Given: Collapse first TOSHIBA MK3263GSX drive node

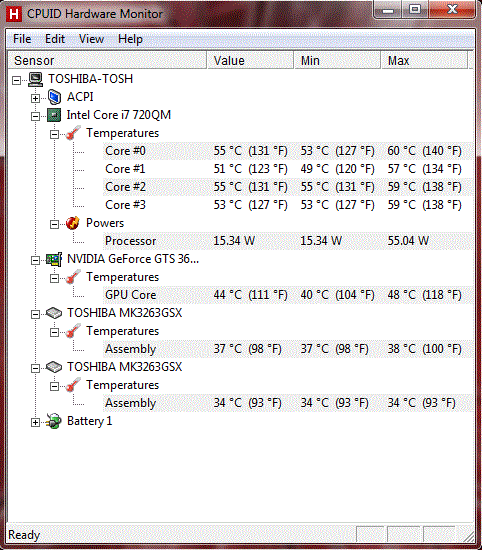Looking at the screenshot, I should pyautogui.click(x=35, y=314).
